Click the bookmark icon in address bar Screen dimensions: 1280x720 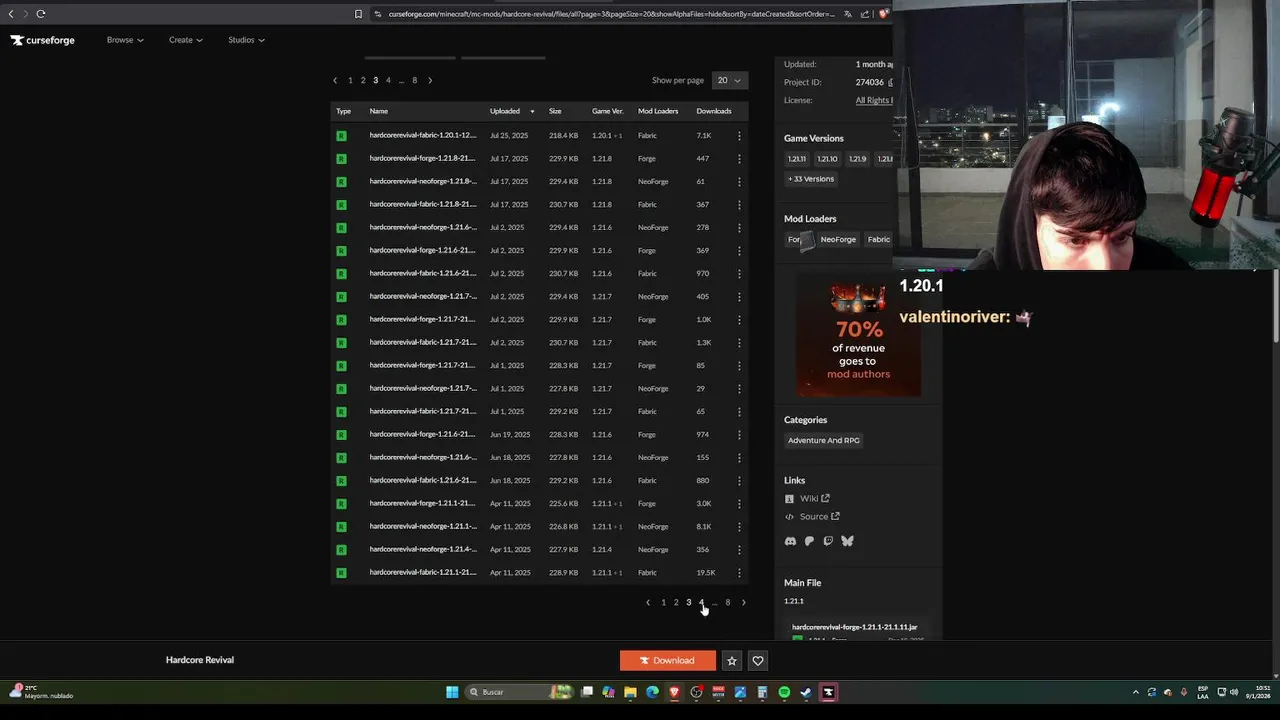(358, 14)
